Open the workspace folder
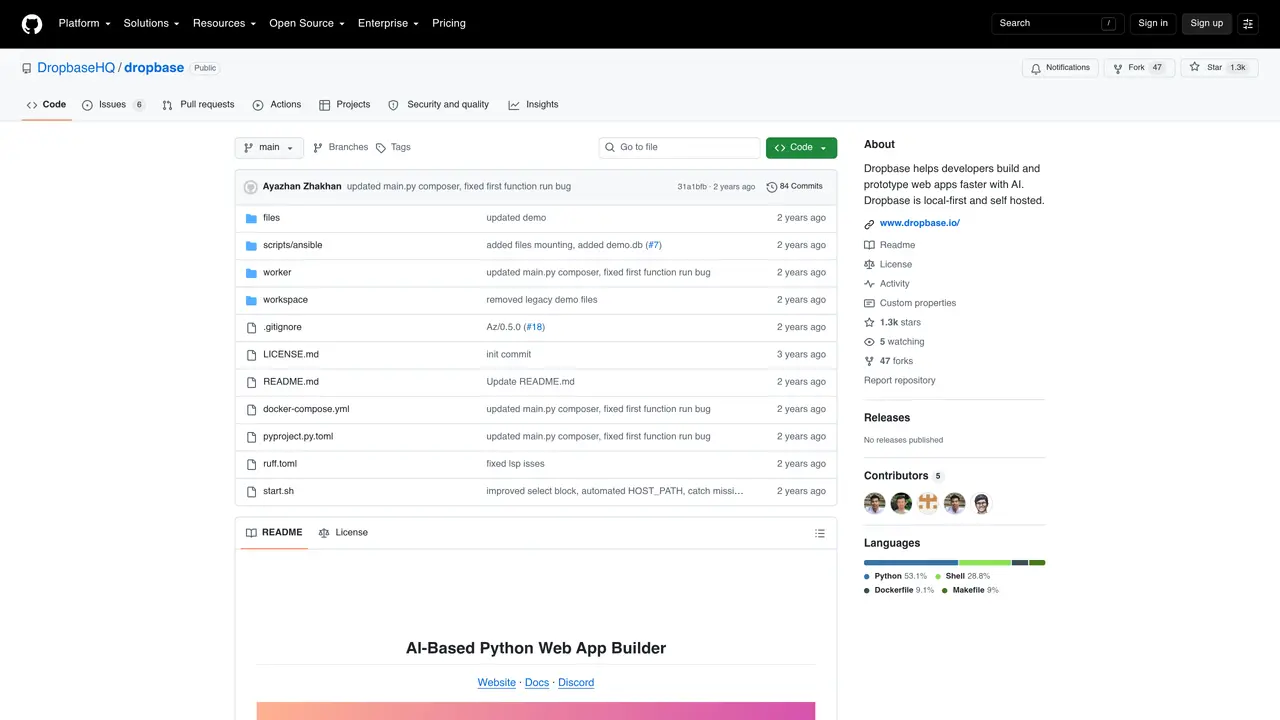The height and width of the screenshot is (720, 1280). click(x=285, y=300)
